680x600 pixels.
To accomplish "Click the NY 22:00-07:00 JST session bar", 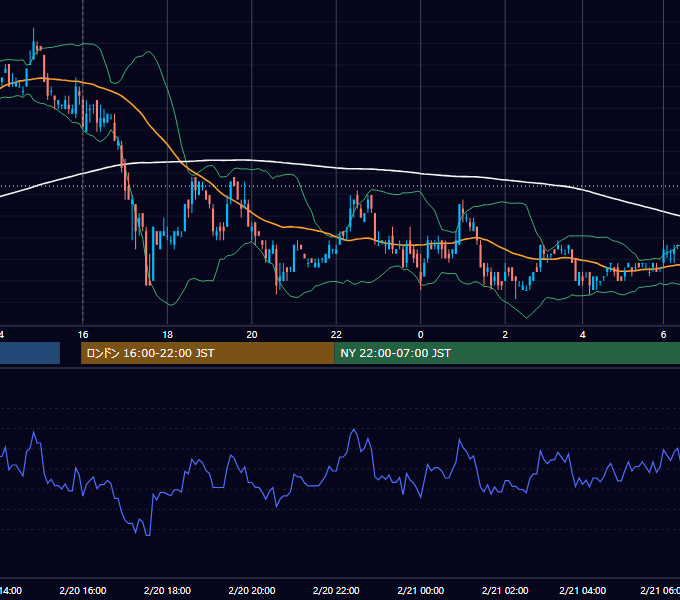I will pos(507,353).
